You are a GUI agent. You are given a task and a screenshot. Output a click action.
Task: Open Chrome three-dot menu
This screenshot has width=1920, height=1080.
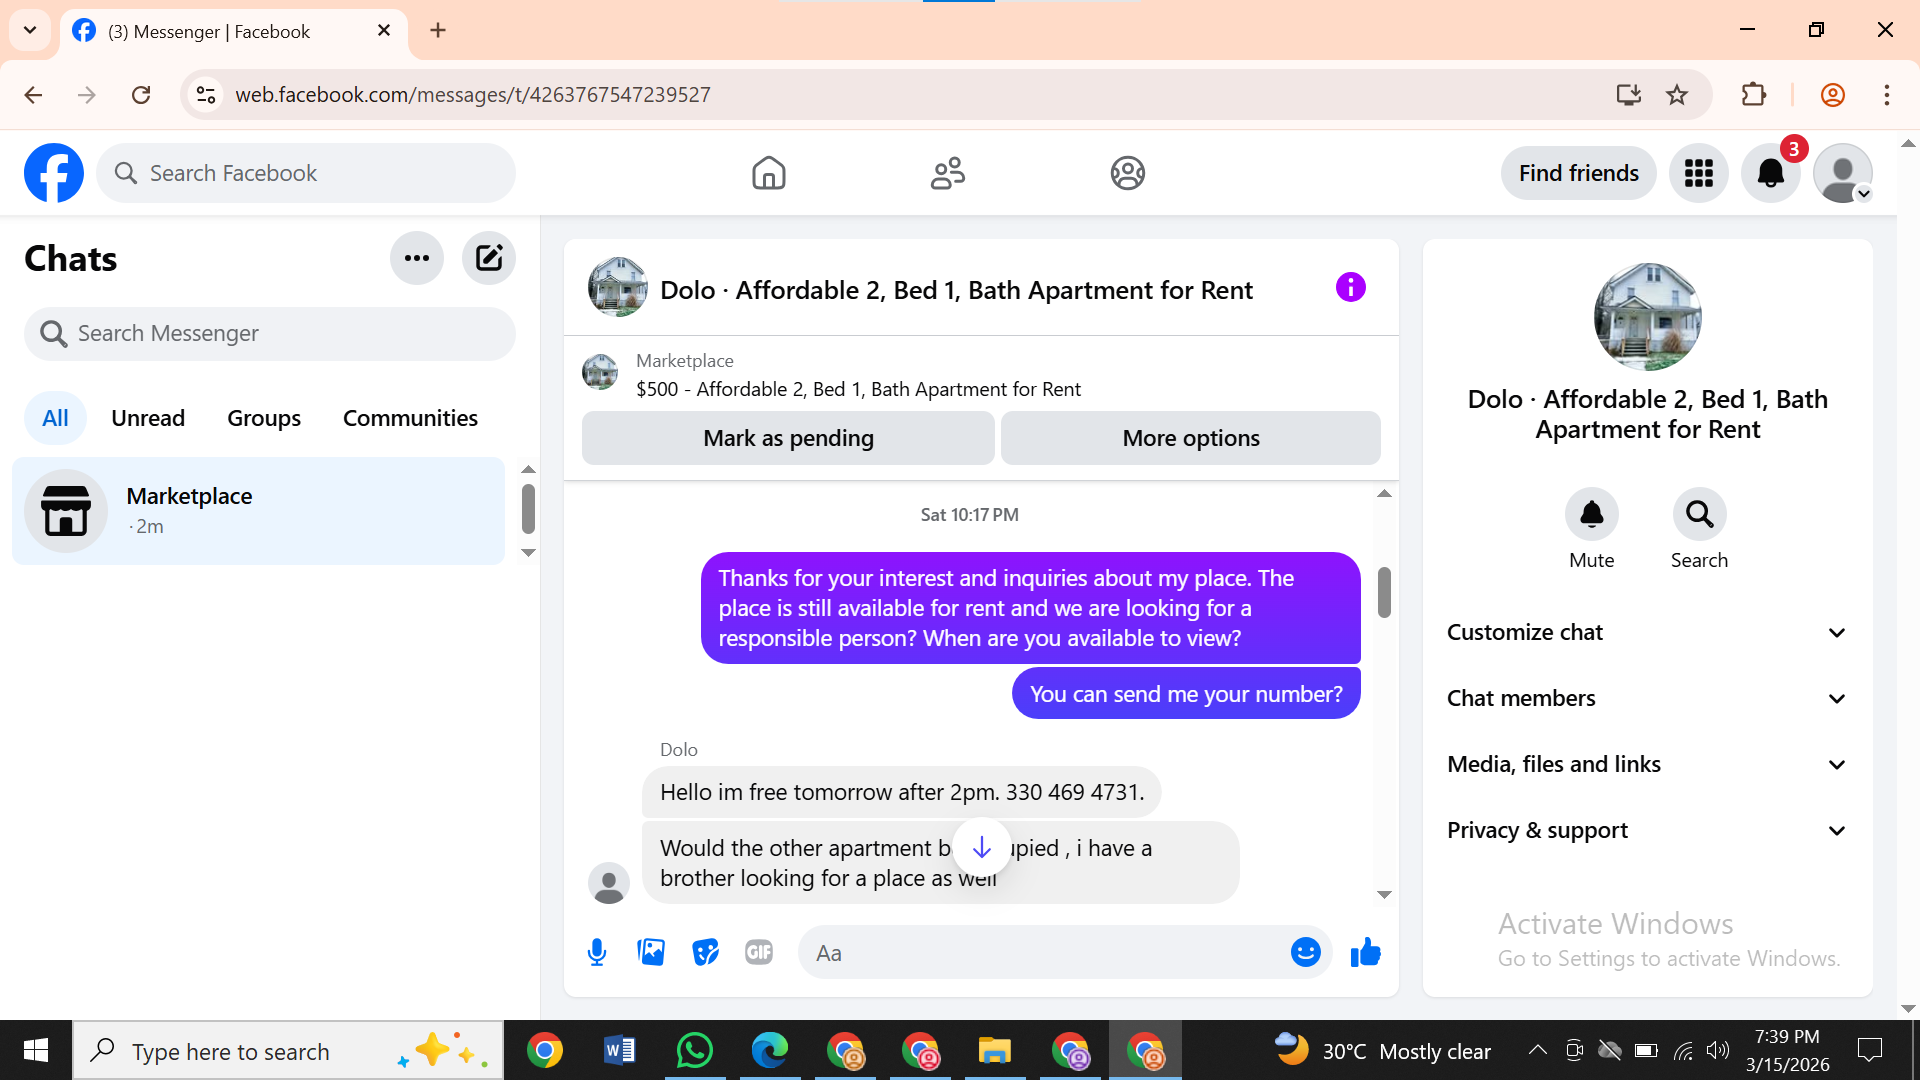coord(1886,95)
